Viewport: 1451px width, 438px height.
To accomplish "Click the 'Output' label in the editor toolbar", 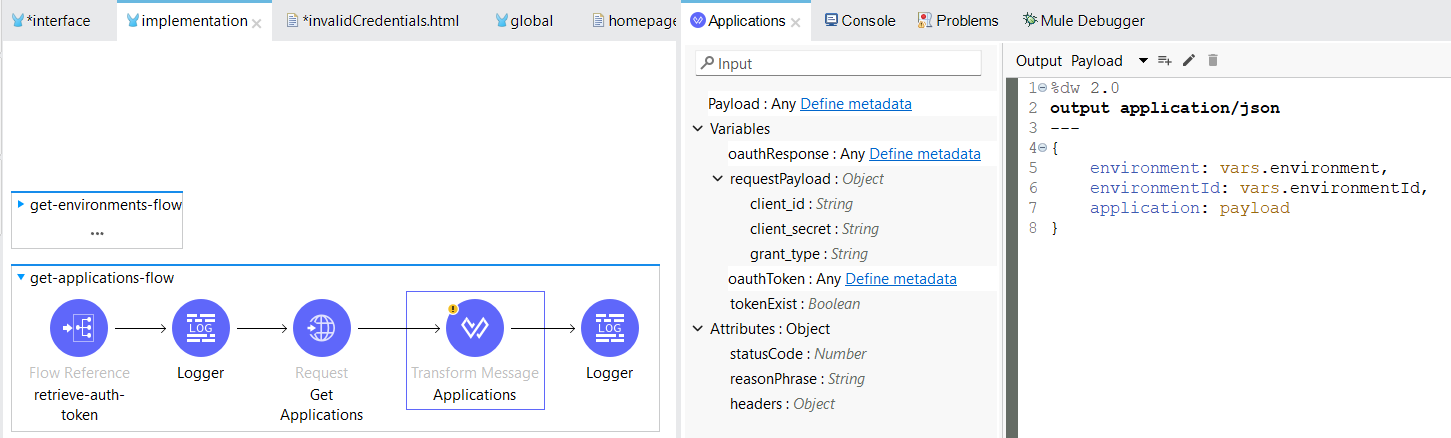I will pos(1038,61).
